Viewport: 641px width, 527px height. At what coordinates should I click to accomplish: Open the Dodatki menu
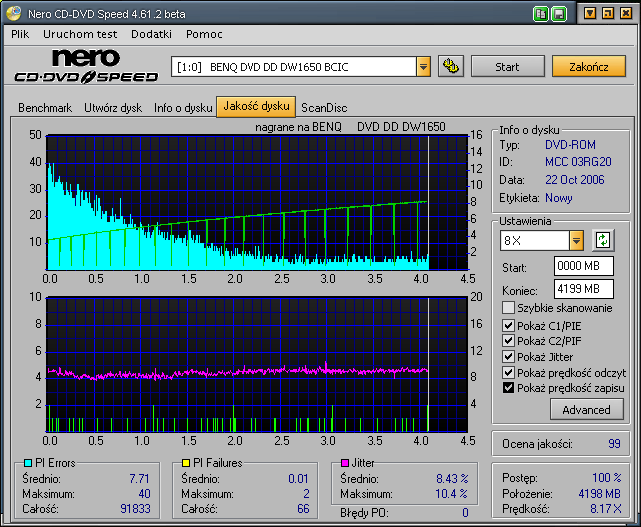(x=151, y=34)
